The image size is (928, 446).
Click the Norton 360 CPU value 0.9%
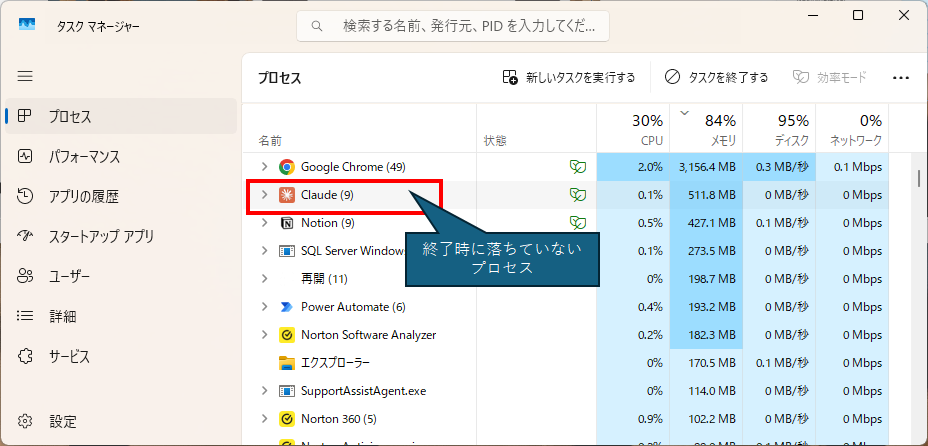(x=651, y=419)
